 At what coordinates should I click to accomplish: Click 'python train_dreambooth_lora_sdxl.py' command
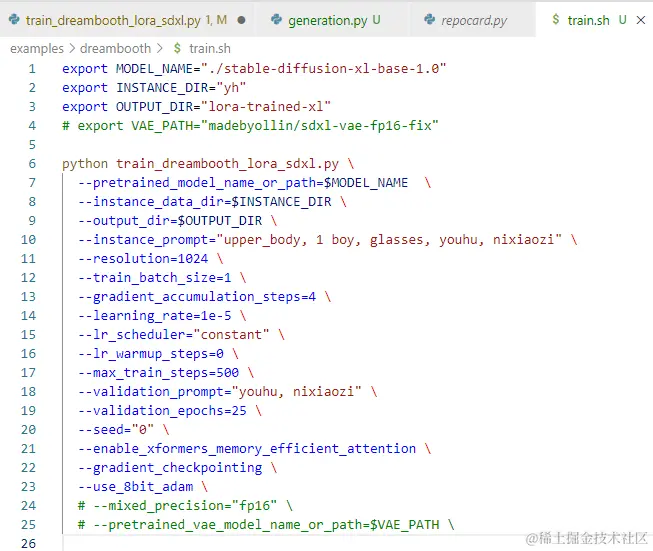pyautogui.click(x=200, y=164)
